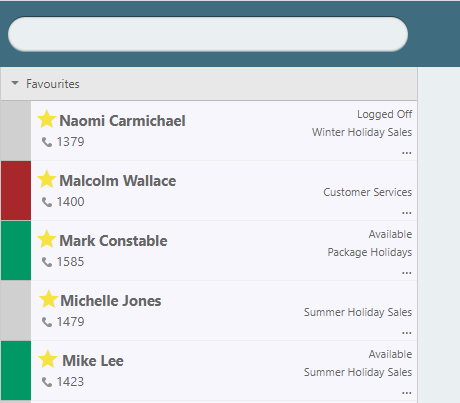
Task: Collapse the Favourites section arrow
Action: pyautogui.click(x=15, y=83)
